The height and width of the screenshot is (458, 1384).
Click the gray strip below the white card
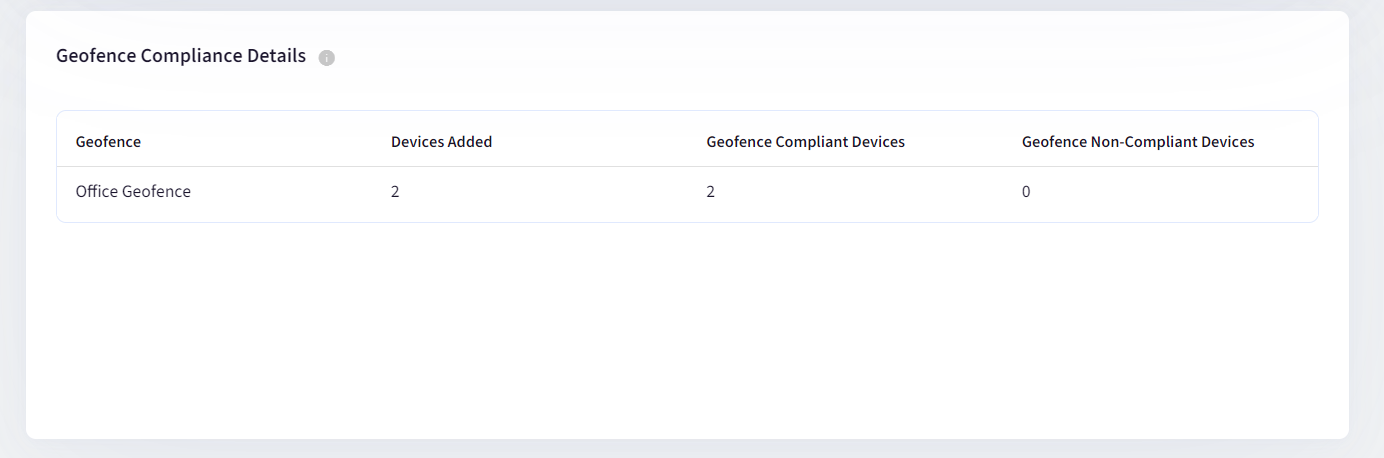click(687, 449)
